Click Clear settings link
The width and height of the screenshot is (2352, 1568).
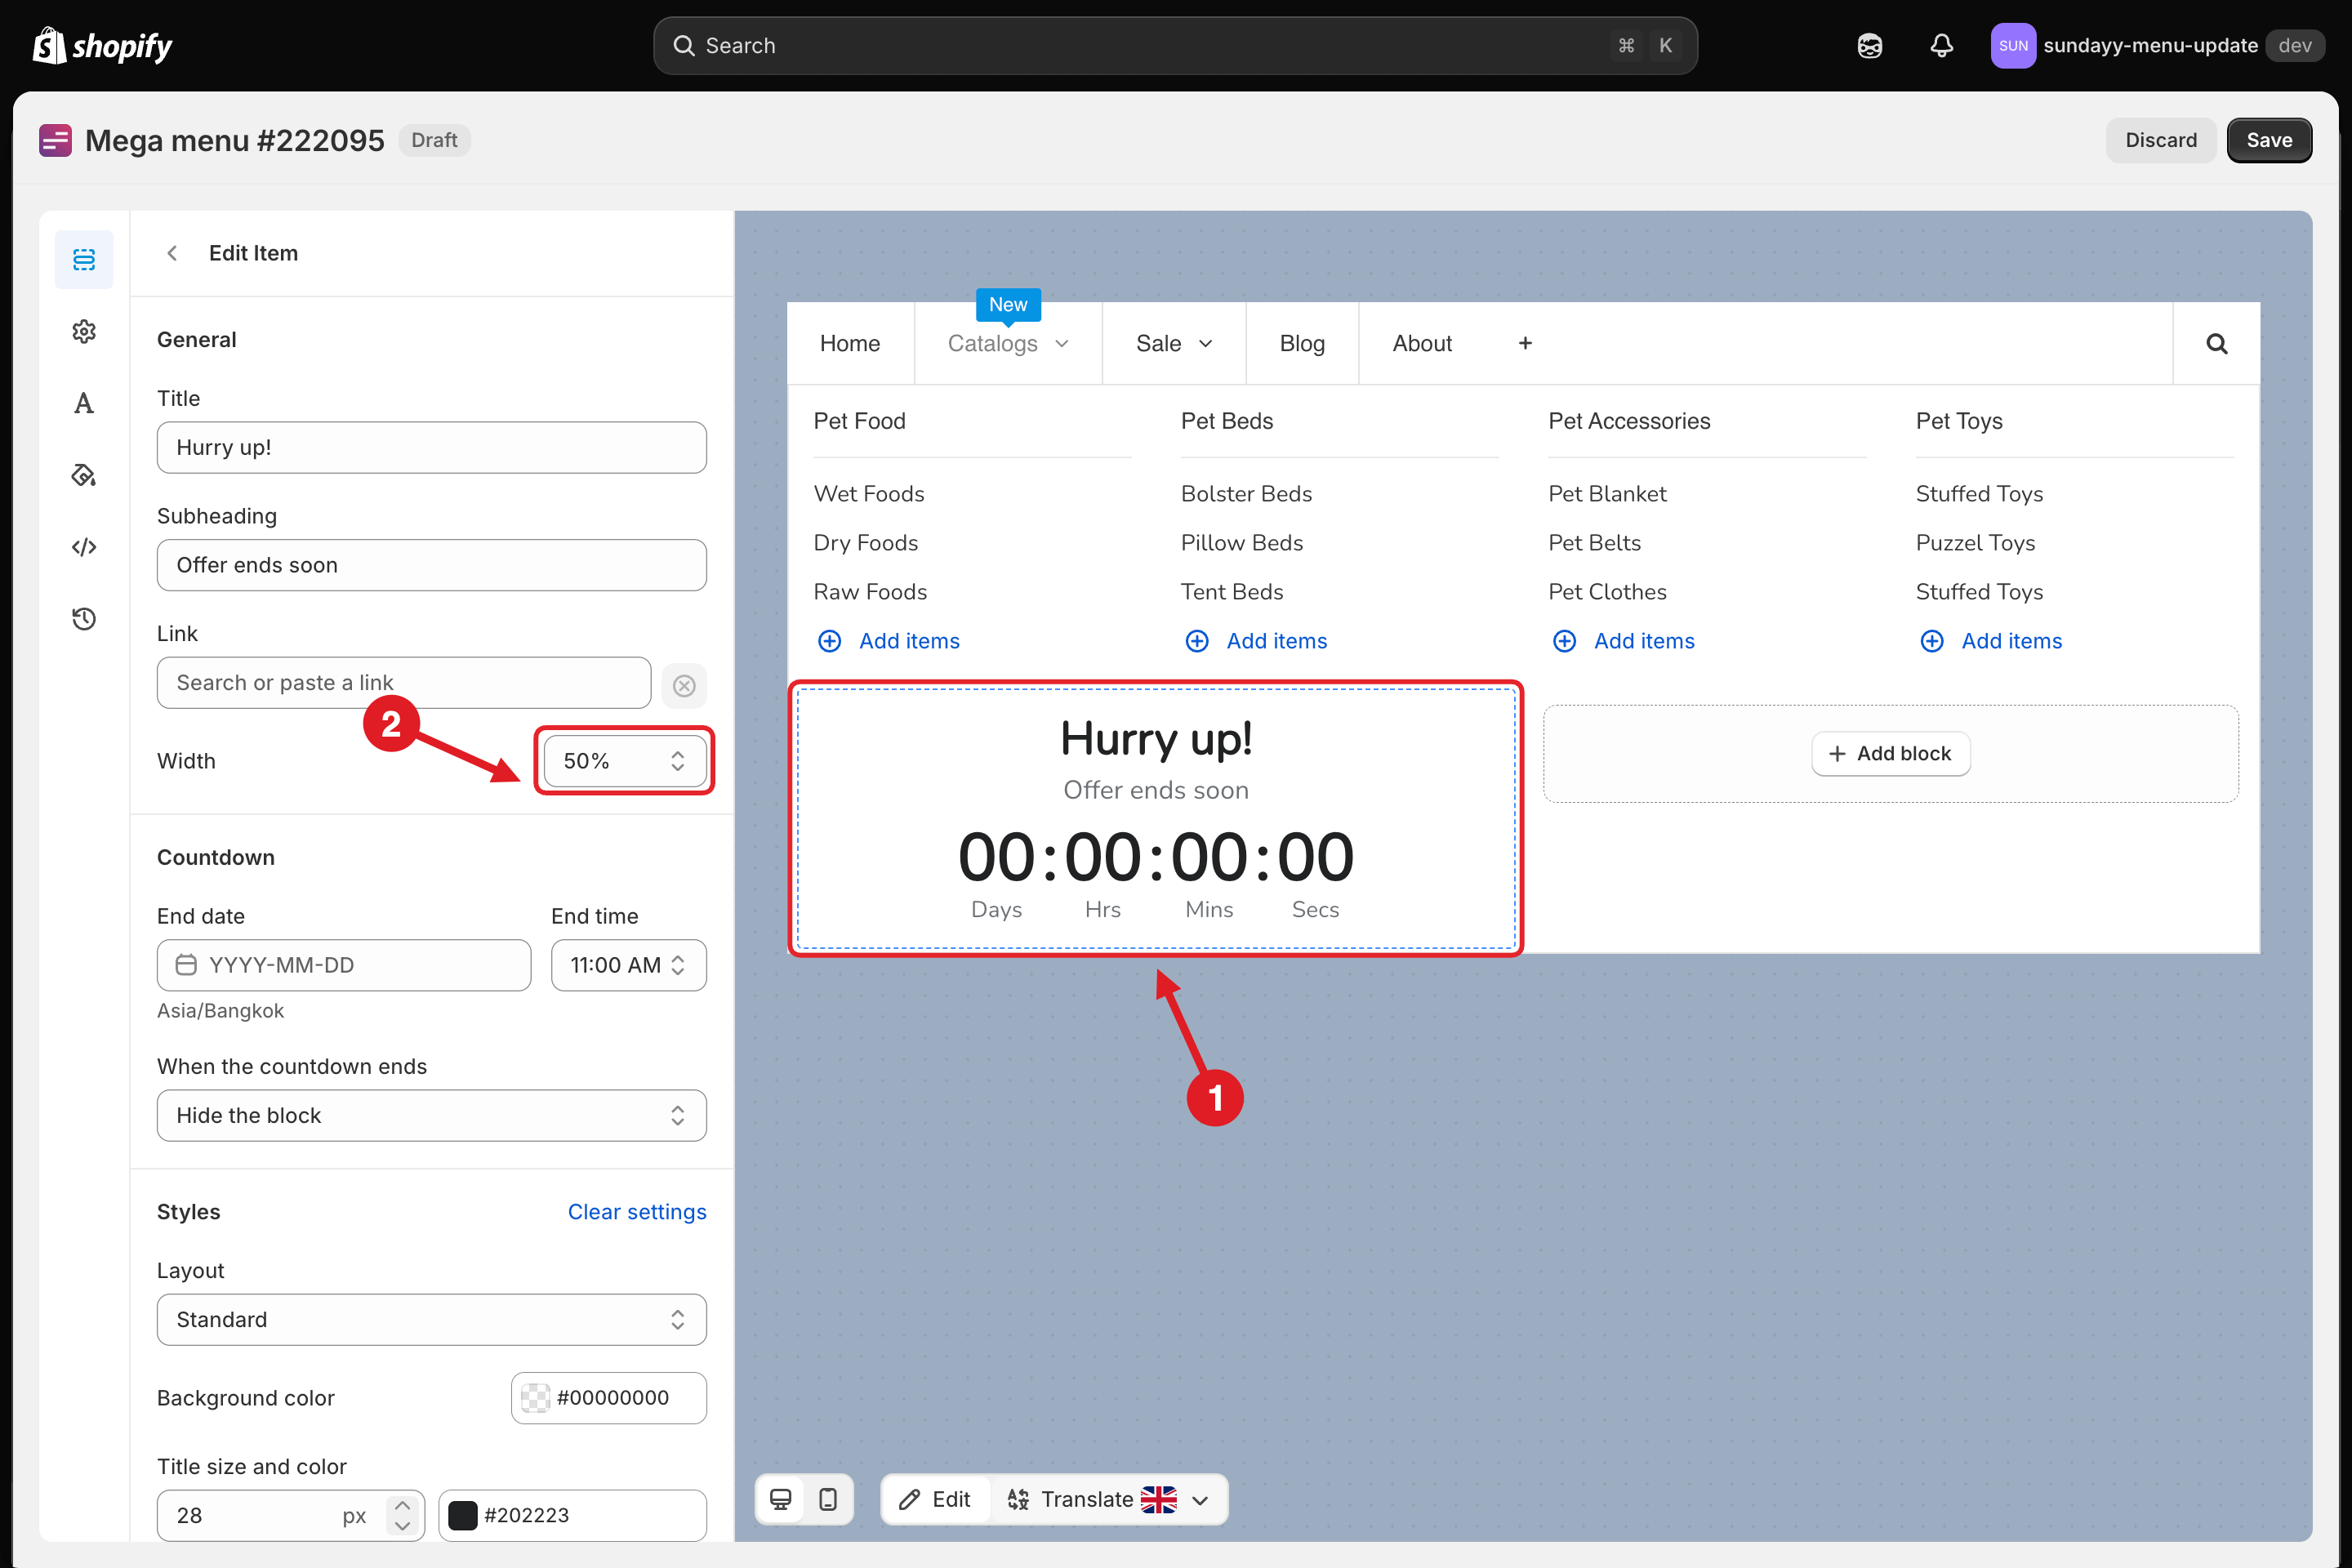pyautogui.click(x=637, y=1212)
